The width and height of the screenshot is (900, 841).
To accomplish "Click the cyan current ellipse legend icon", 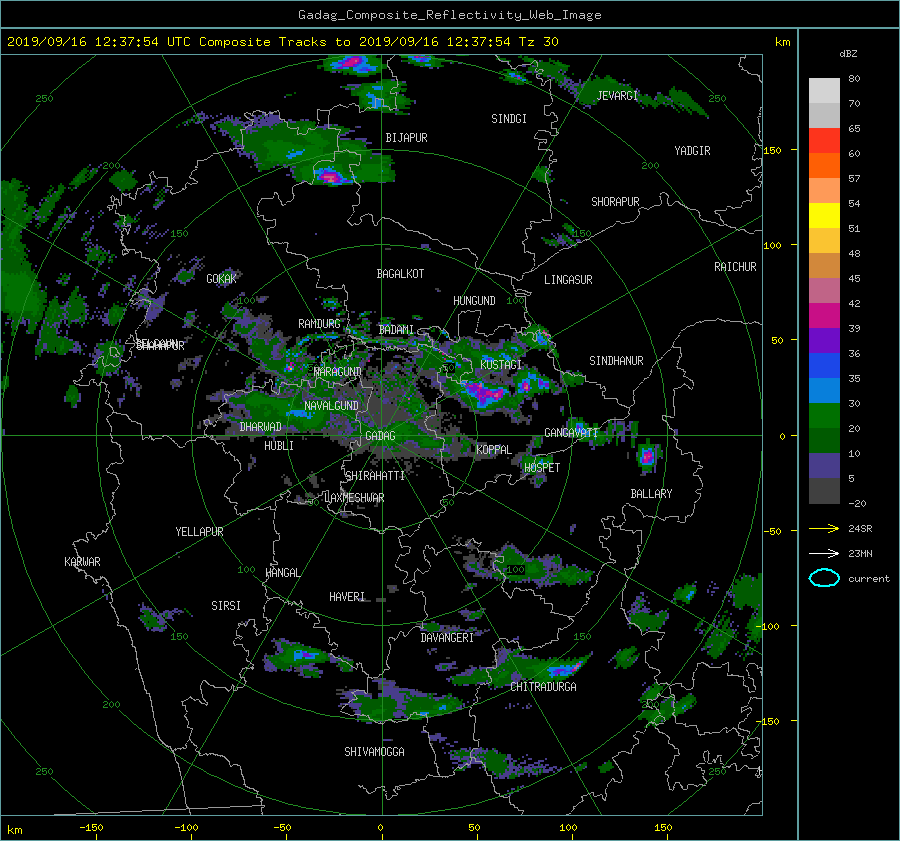I will [x=824, y=578].
